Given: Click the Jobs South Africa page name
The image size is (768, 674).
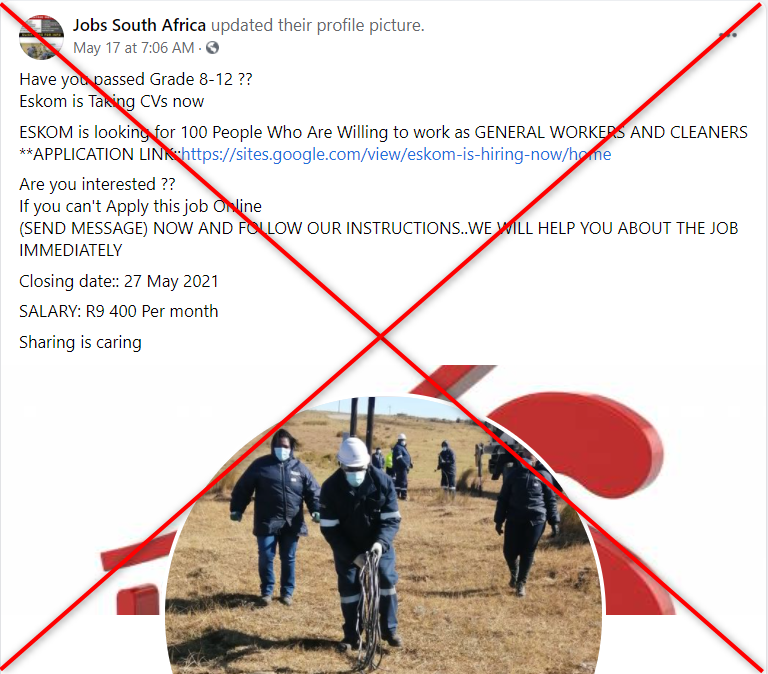Looking at the screenshot, I should click(x=139, y=25).
